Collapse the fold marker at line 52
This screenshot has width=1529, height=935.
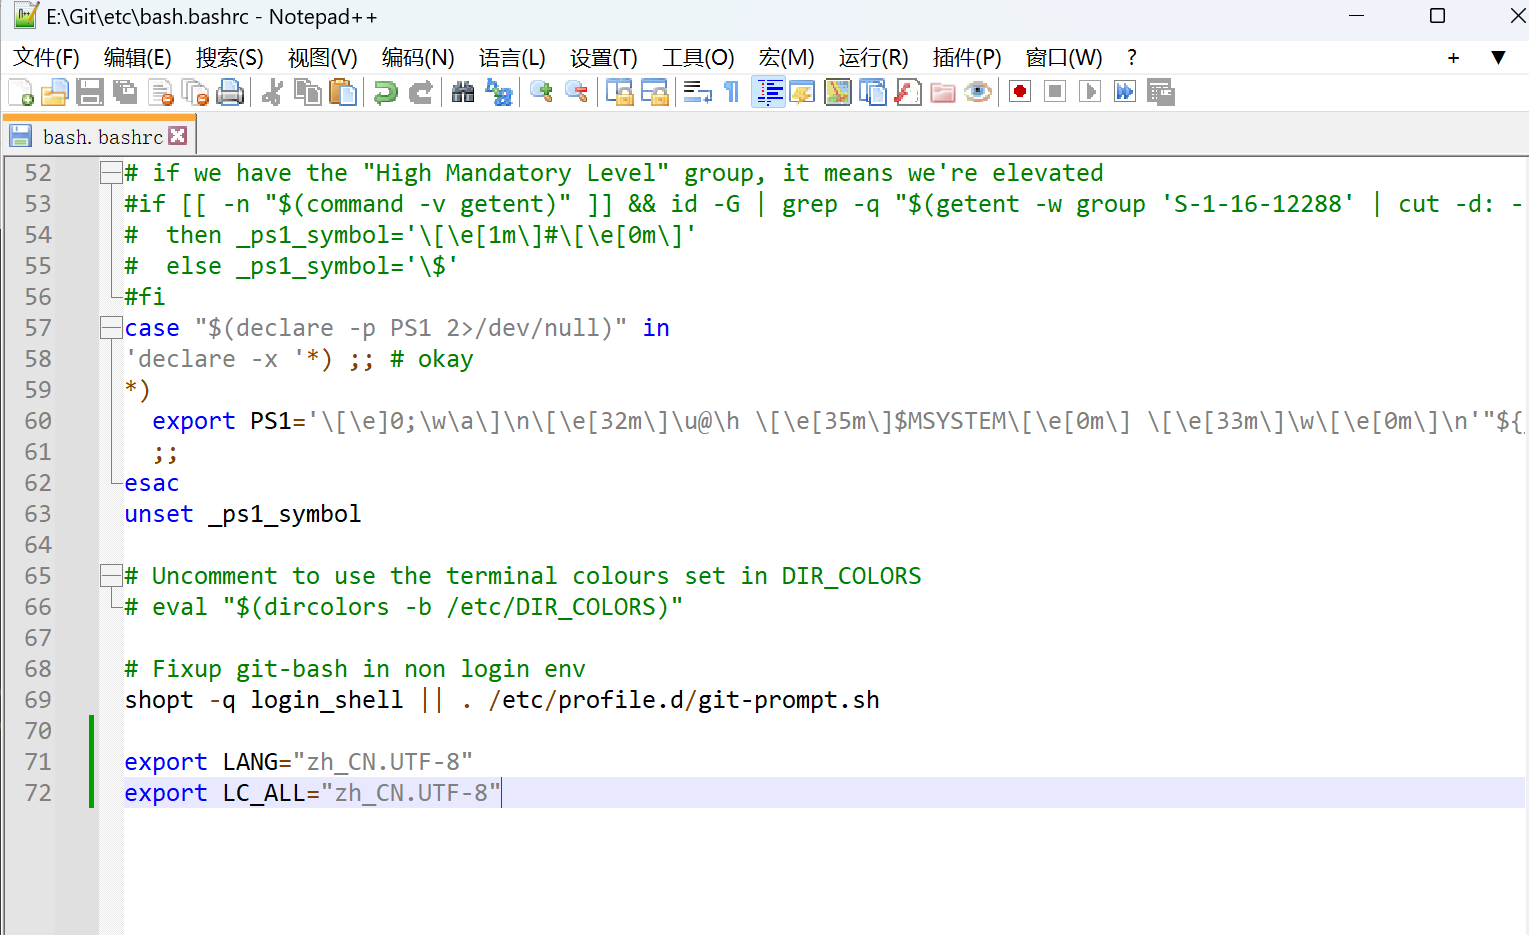[109, 173]
